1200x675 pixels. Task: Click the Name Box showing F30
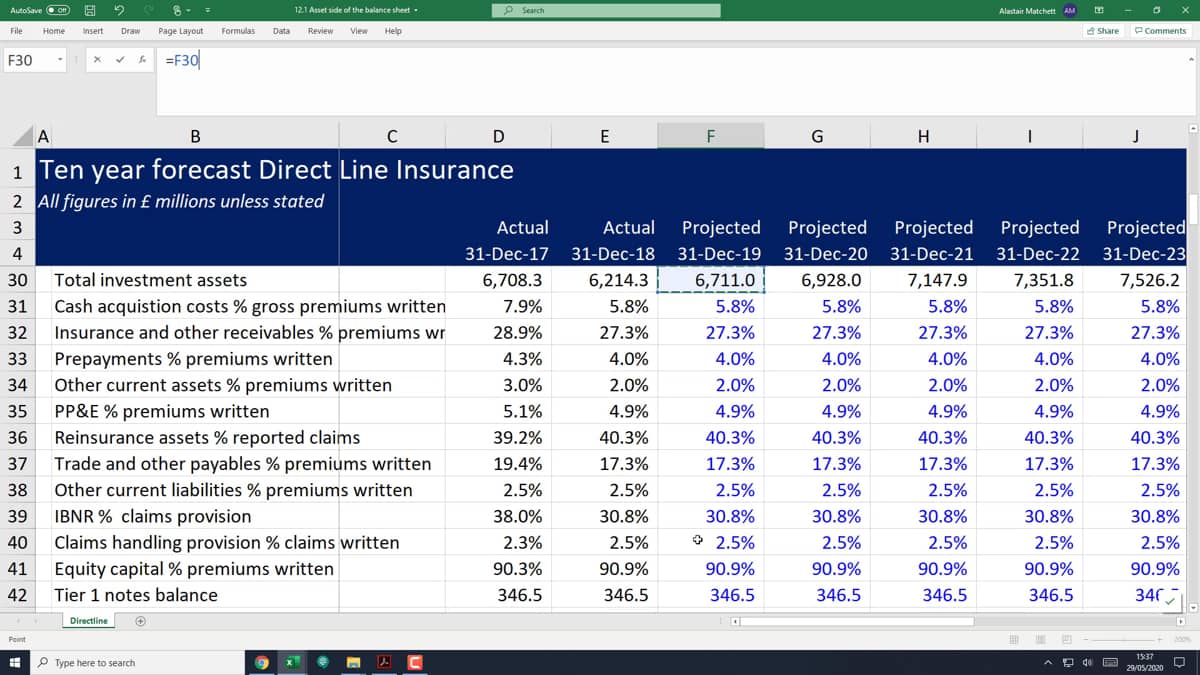[x=28, y=60]
